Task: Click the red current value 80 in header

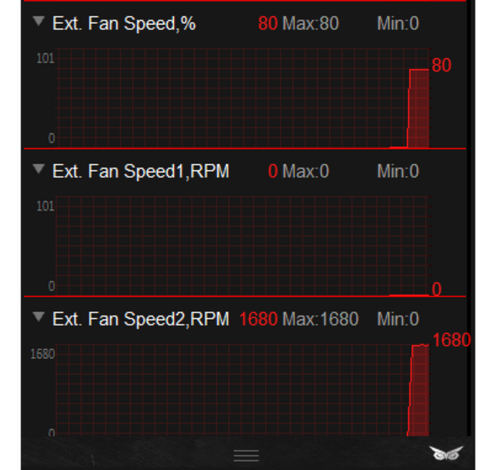Action: [268, 24]
